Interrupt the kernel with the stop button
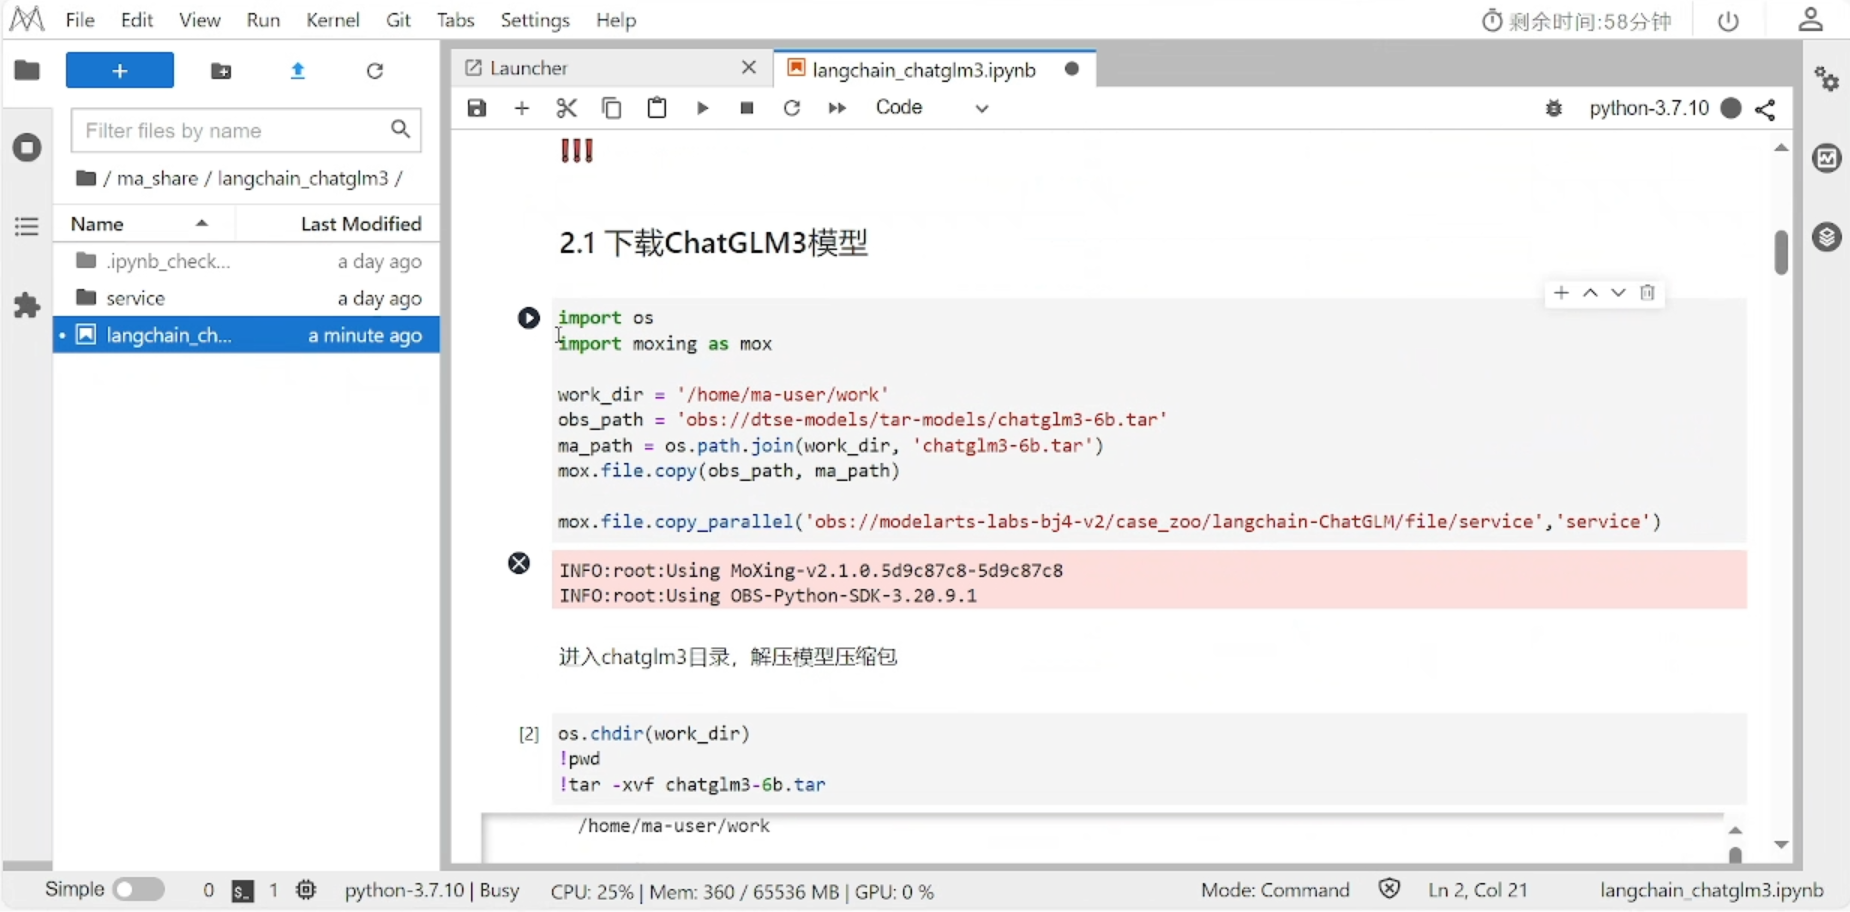The image size is (1850, 912). [747, 108]
